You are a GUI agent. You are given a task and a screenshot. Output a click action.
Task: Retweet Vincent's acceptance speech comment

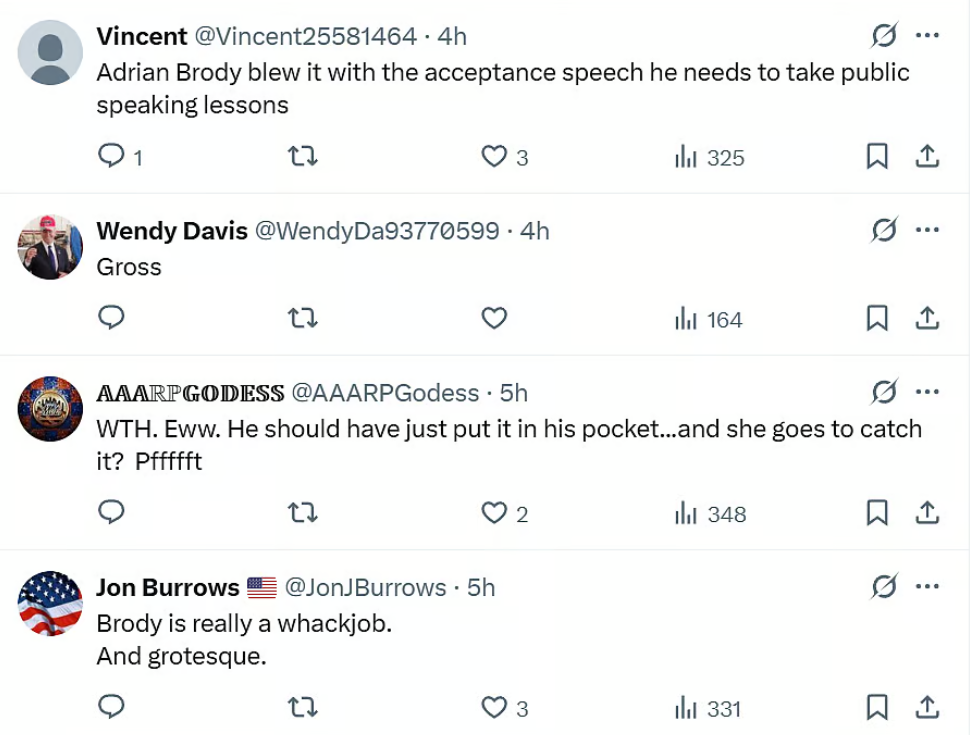click(x=303, y=157)
